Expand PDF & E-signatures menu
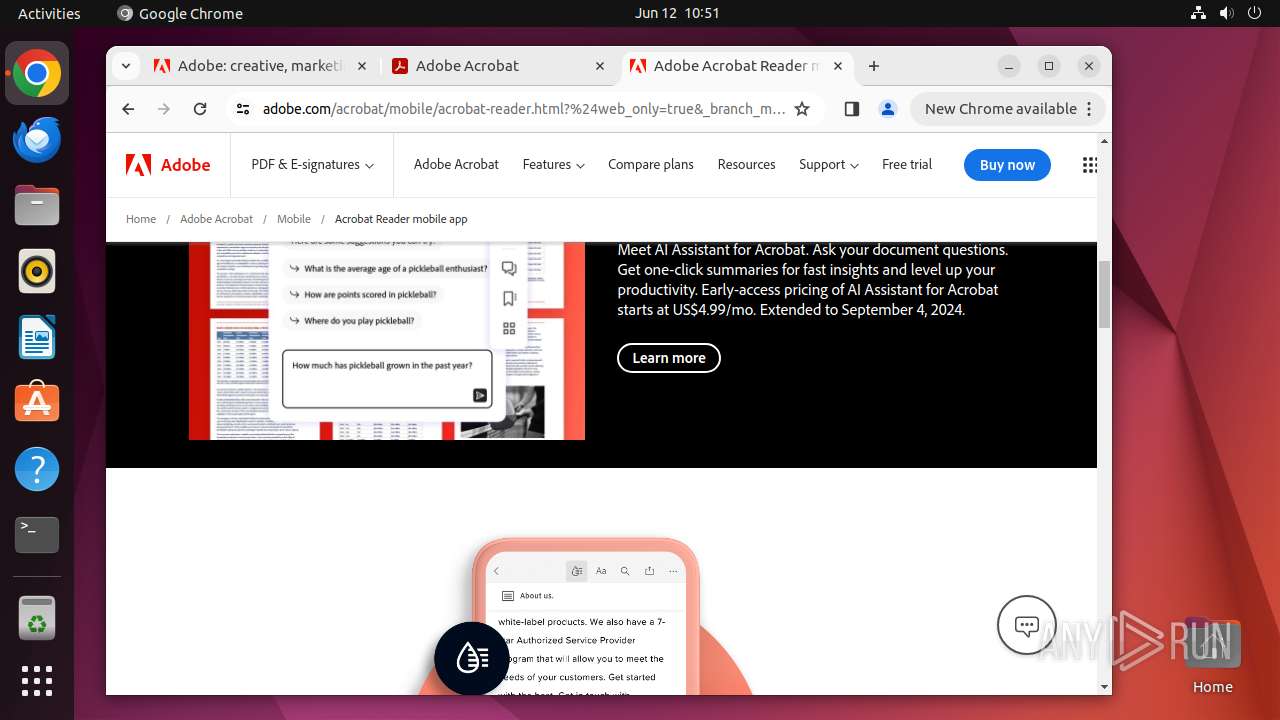1280x720 pixels. click(x=312, y=165)
